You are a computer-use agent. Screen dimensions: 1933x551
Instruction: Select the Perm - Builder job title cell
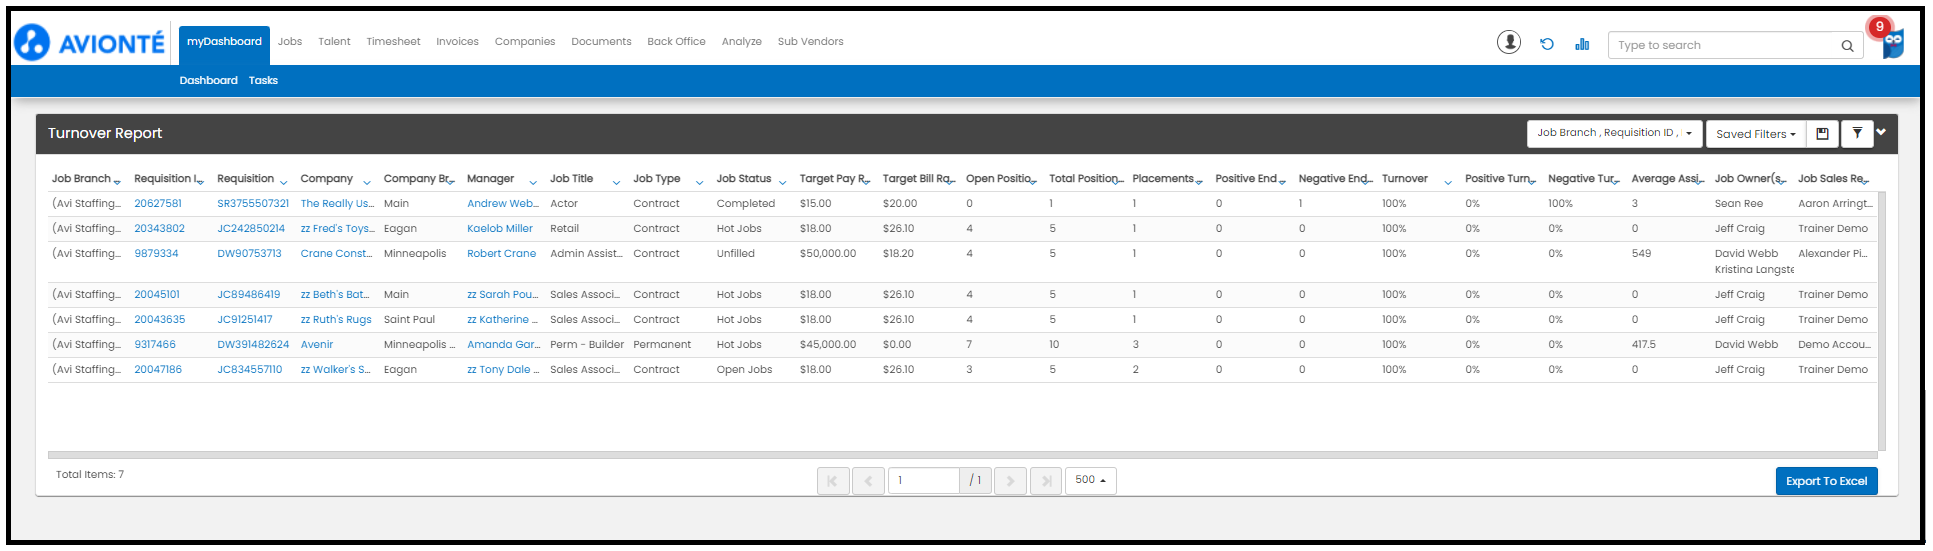[587, 345]
